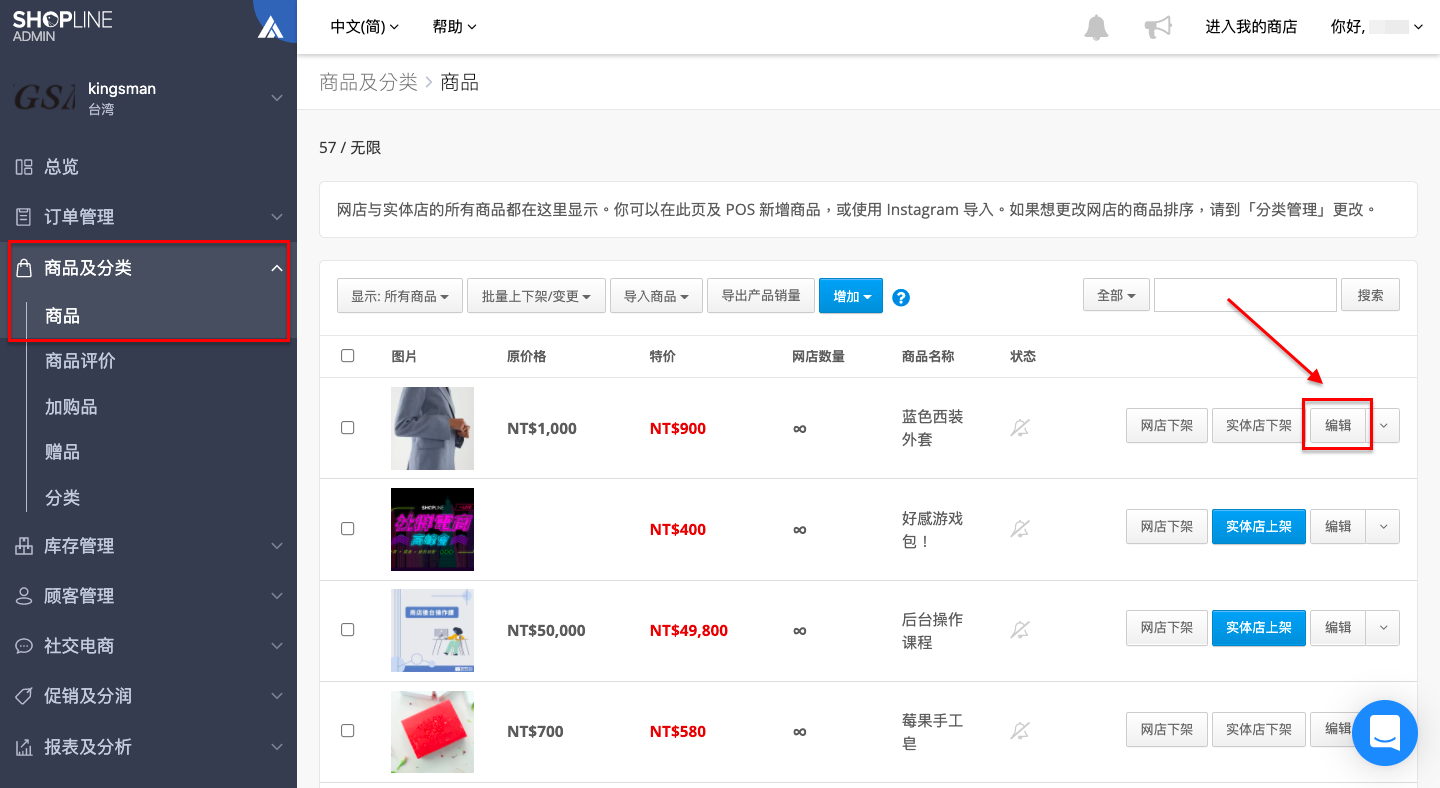Open the 显示: 所有商品 filter dropdown
Image resolution: width=1440 pixels, height=788 pixels.
coord(400,296)
